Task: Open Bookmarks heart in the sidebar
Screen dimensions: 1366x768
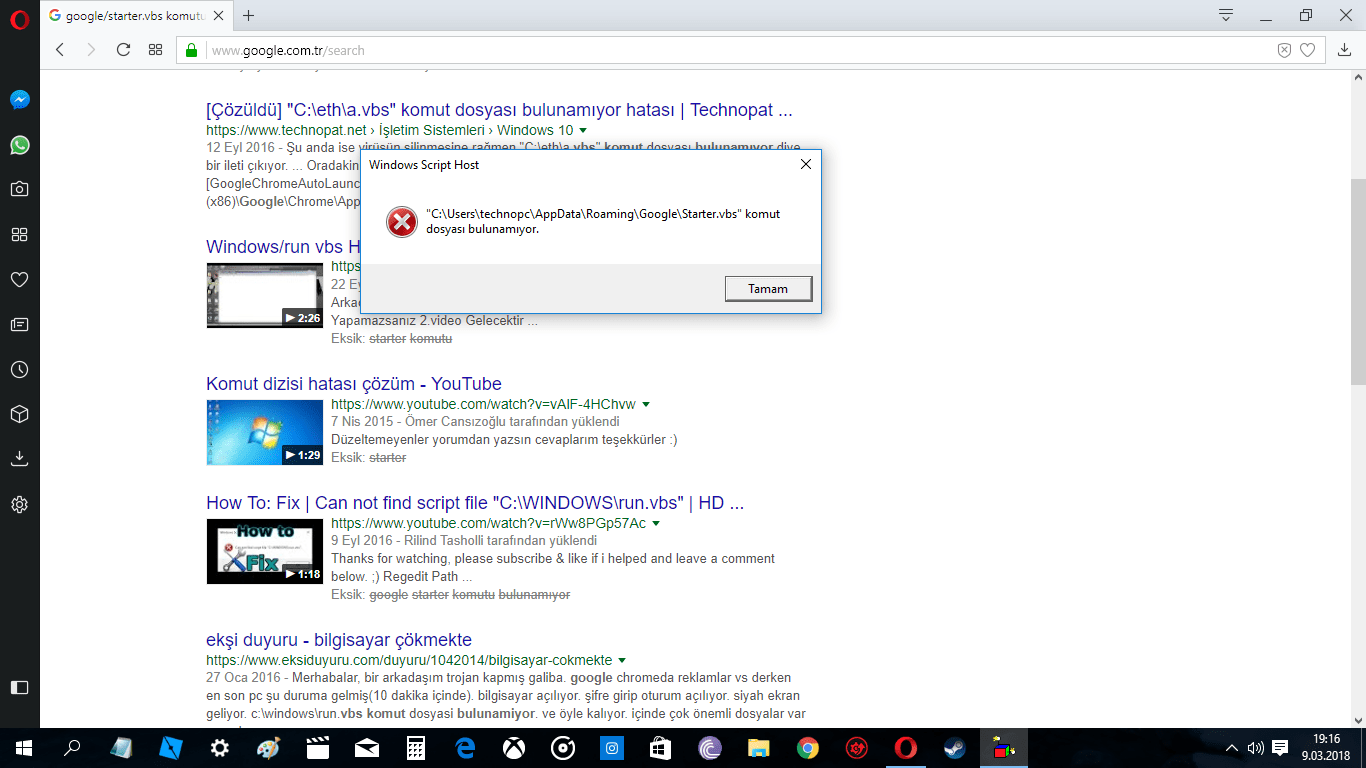Action: [19, 280]
